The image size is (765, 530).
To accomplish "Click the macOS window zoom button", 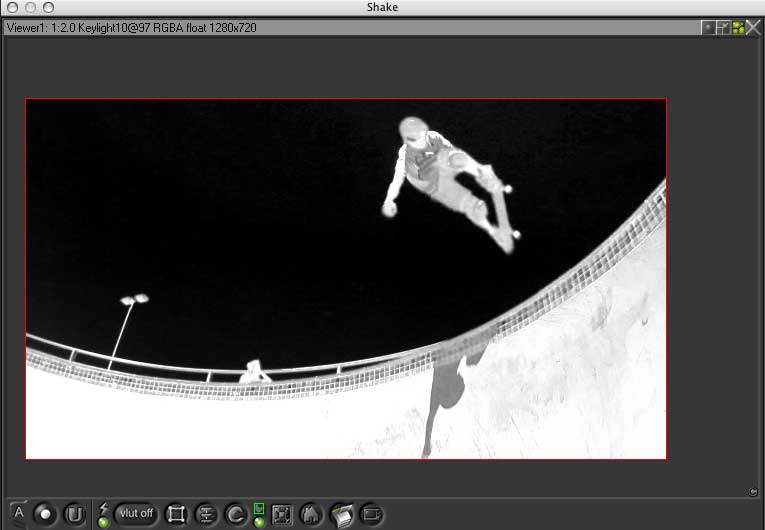I will (x=48, y=7).
